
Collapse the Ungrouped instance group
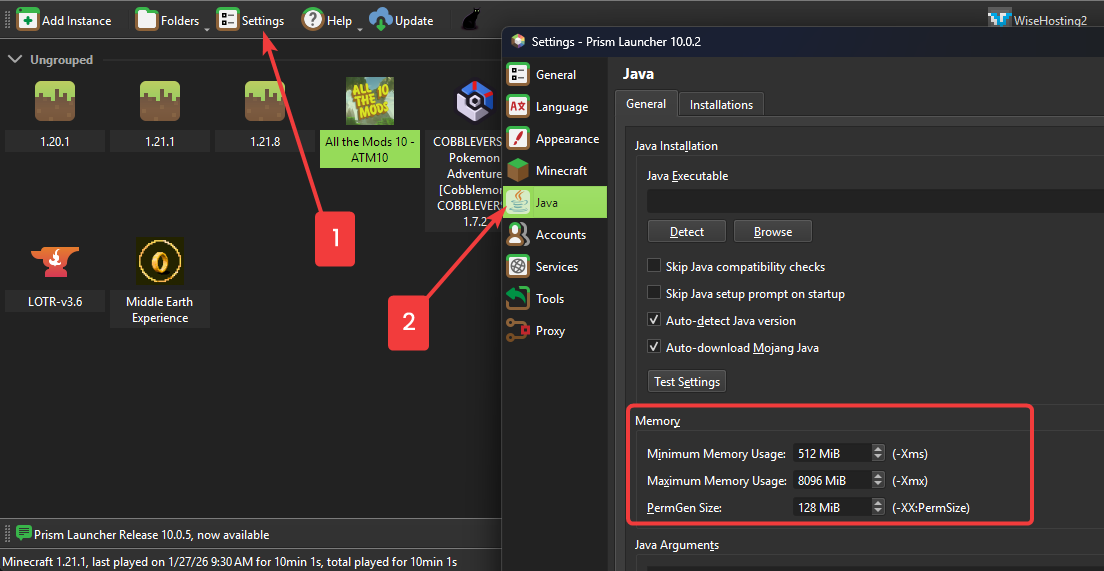point(14,59)
